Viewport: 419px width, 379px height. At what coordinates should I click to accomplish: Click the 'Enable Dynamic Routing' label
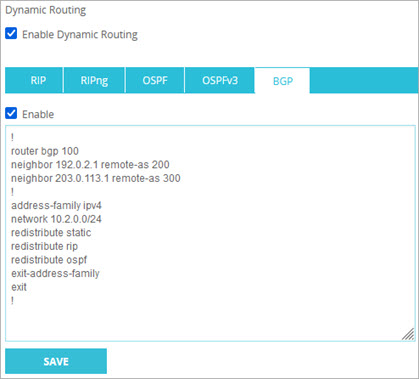pyautogui.click(x=80, y=35)
